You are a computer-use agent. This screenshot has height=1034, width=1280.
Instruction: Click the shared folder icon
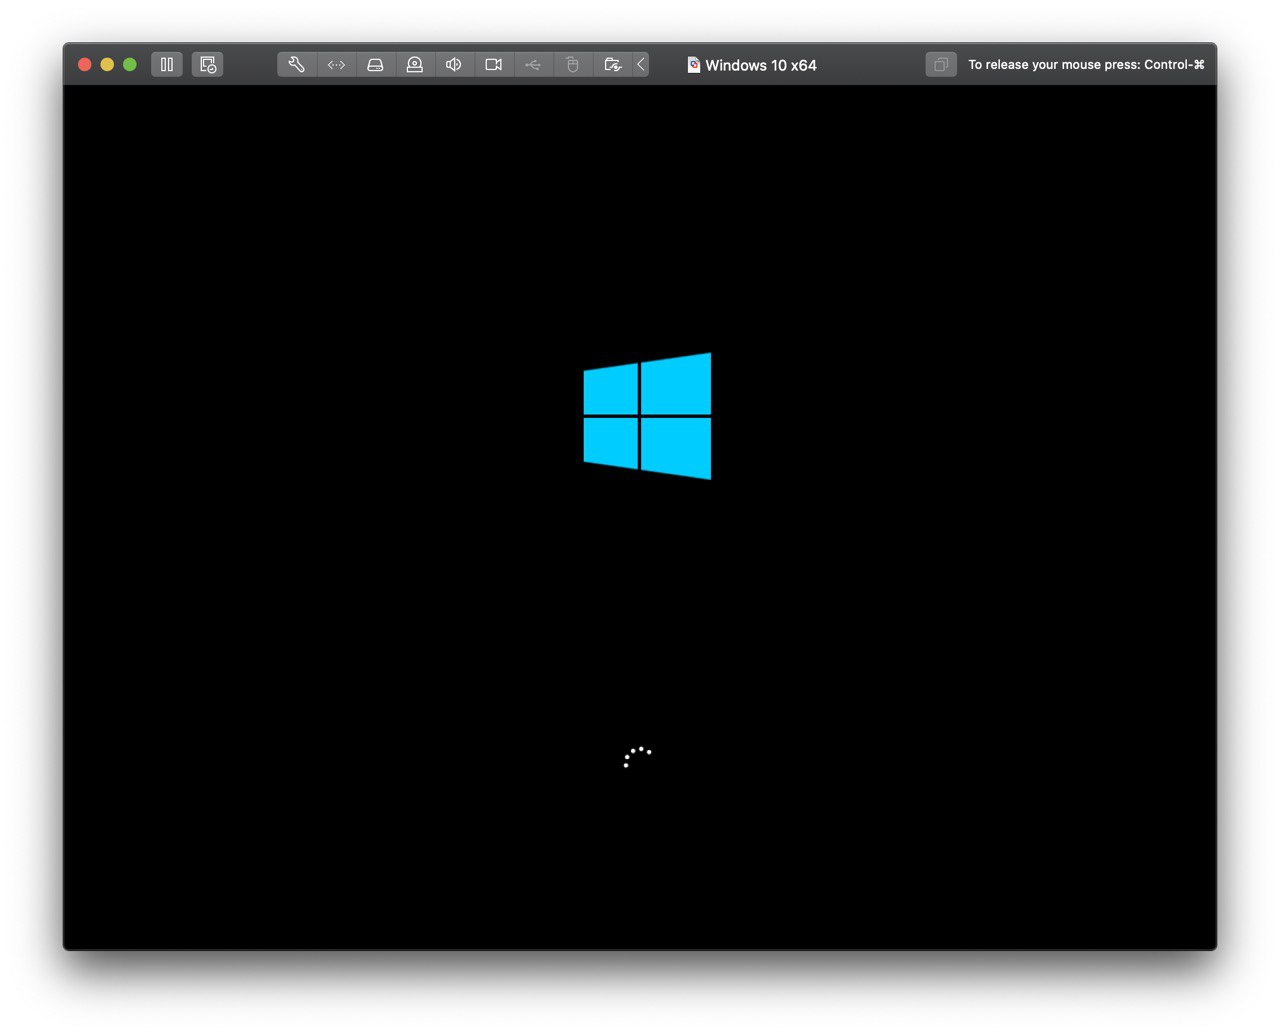[x=613, y=65]
